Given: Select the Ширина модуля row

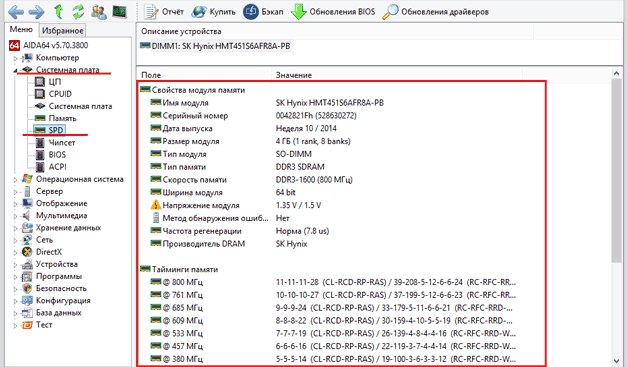Looking at the screenshot, I should pyautogui.click(x=223, y=193).
